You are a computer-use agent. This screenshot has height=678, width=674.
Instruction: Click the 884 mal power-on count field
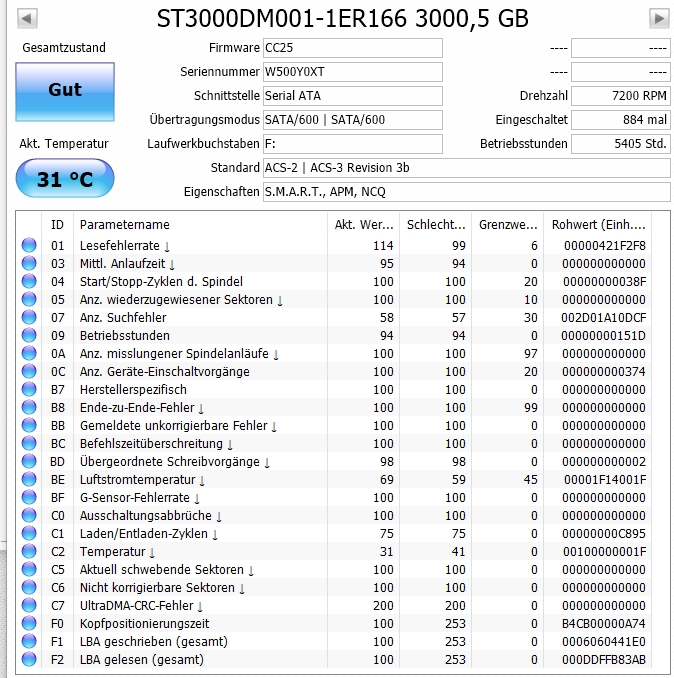click(x=621, y=120)
